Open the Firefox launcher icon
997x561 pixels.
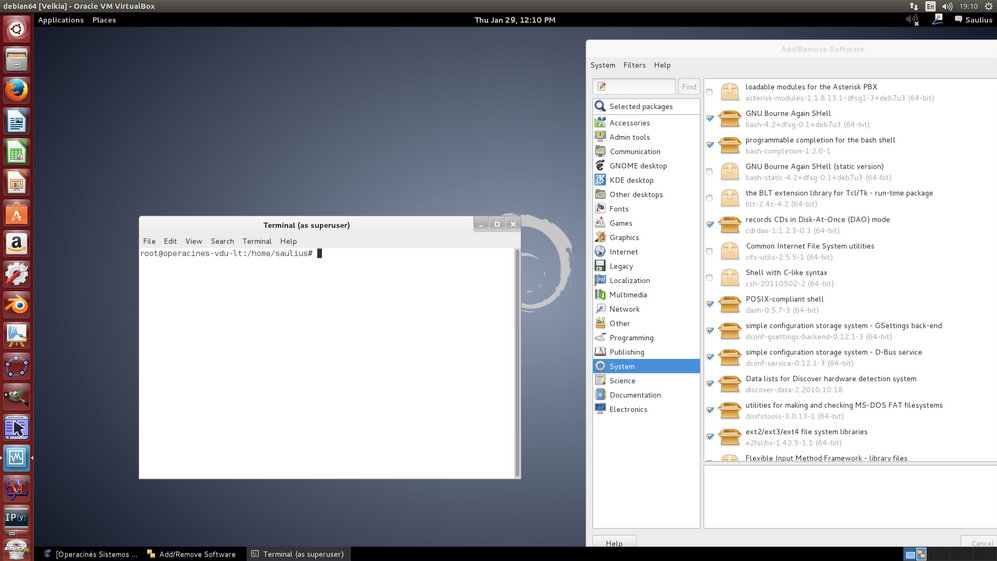[16, 90]
